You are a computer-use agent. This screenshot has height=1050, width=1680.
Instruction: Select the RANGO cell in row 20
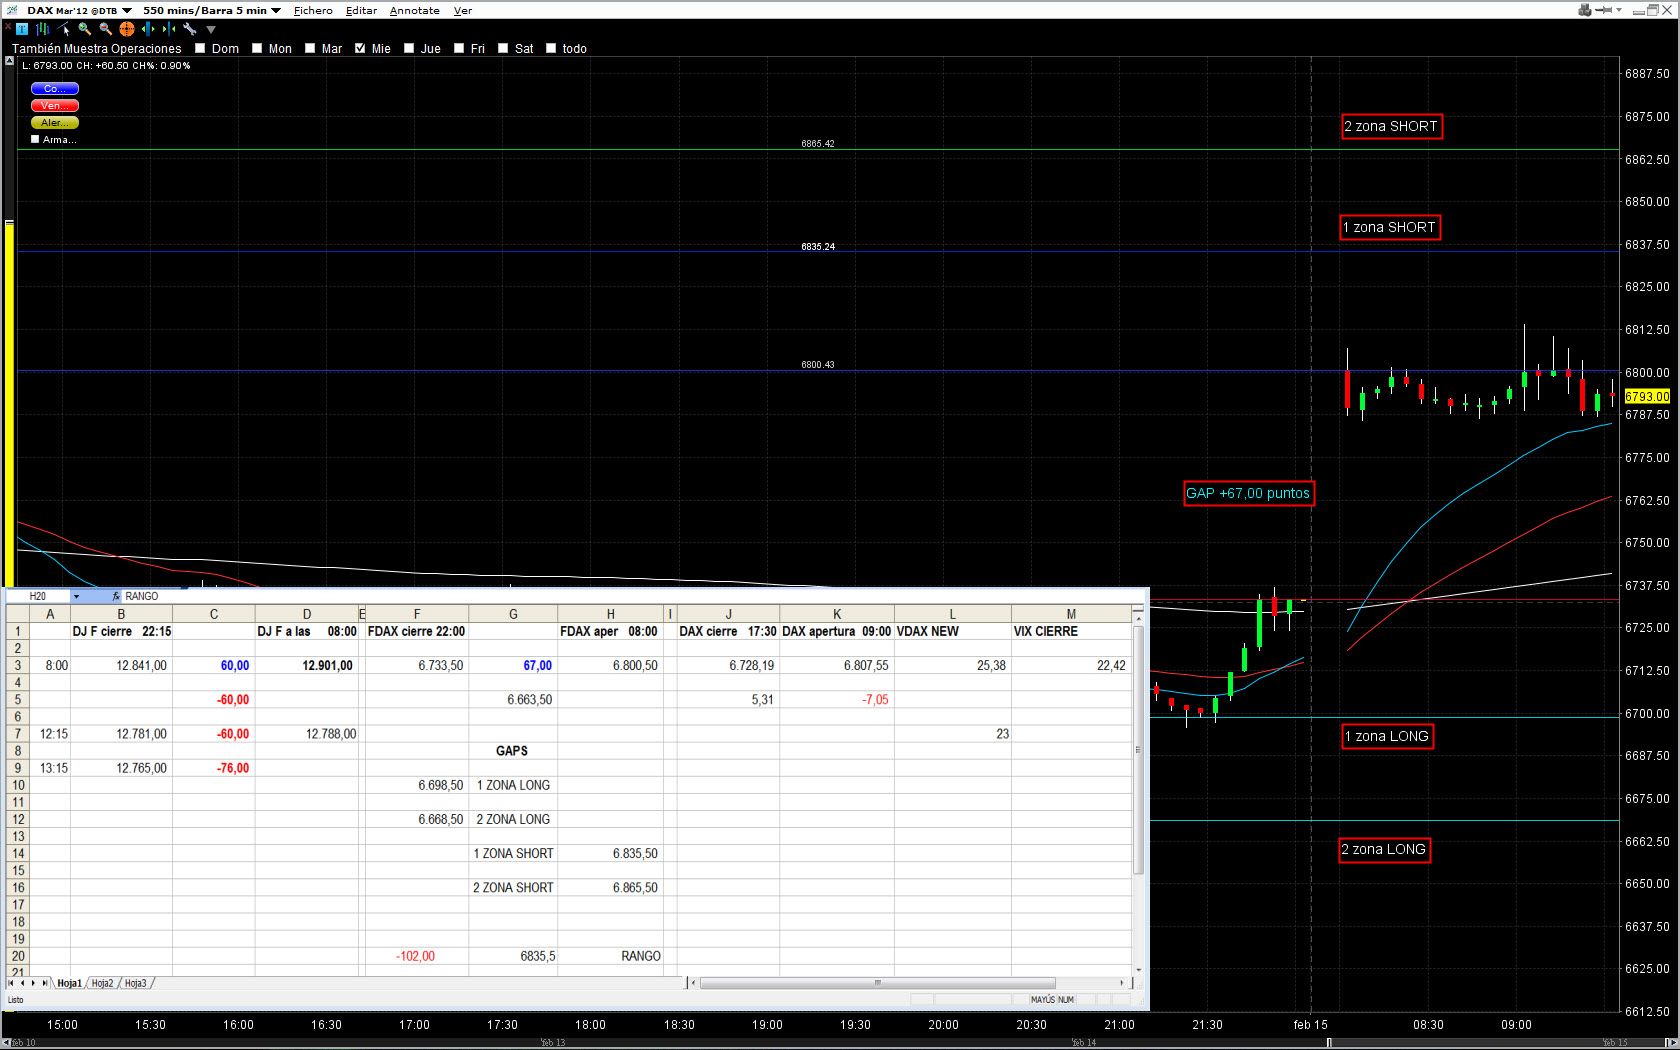tap(611, 956)
